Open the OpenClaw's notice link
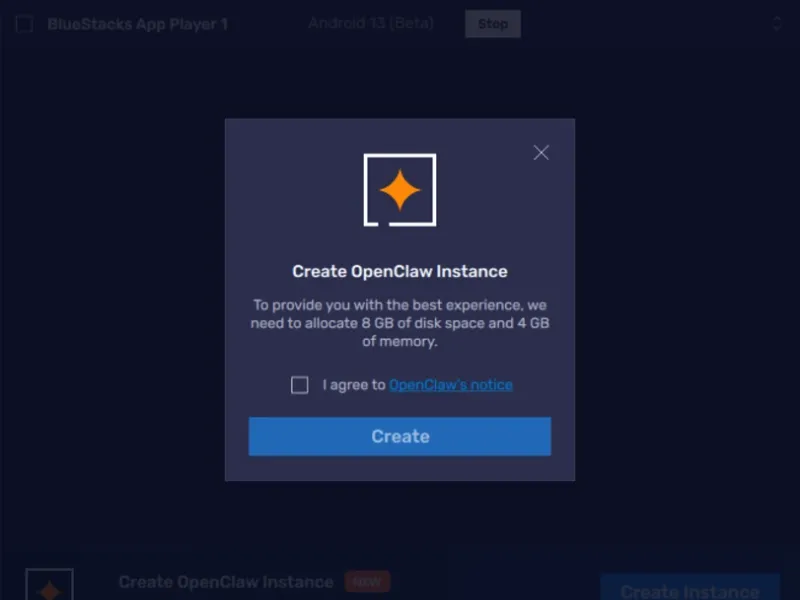This screenshot has width=800, height=600. click(451, 385)
